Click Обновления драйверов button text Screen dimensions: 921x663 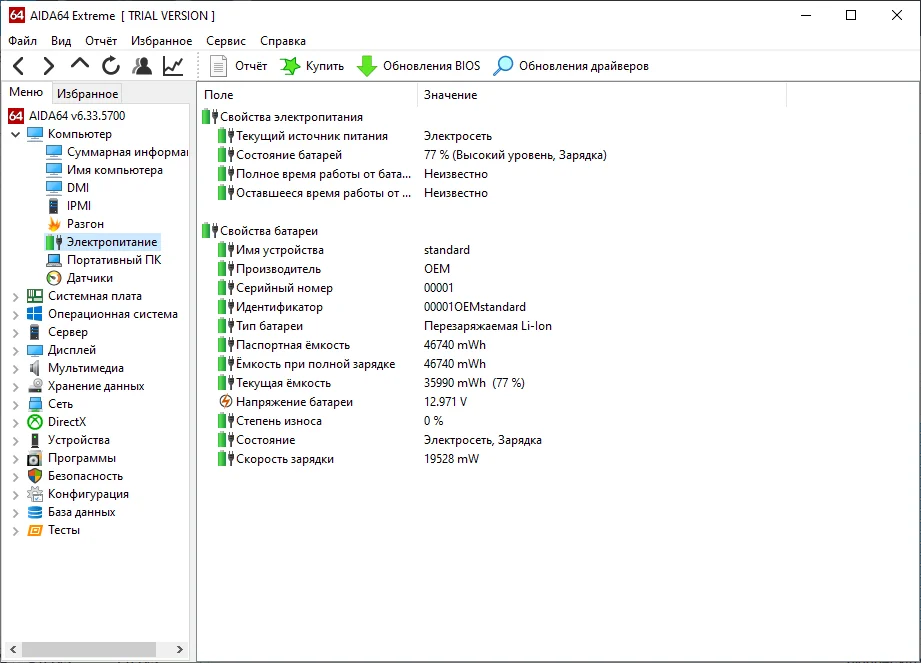pos(584,66)
